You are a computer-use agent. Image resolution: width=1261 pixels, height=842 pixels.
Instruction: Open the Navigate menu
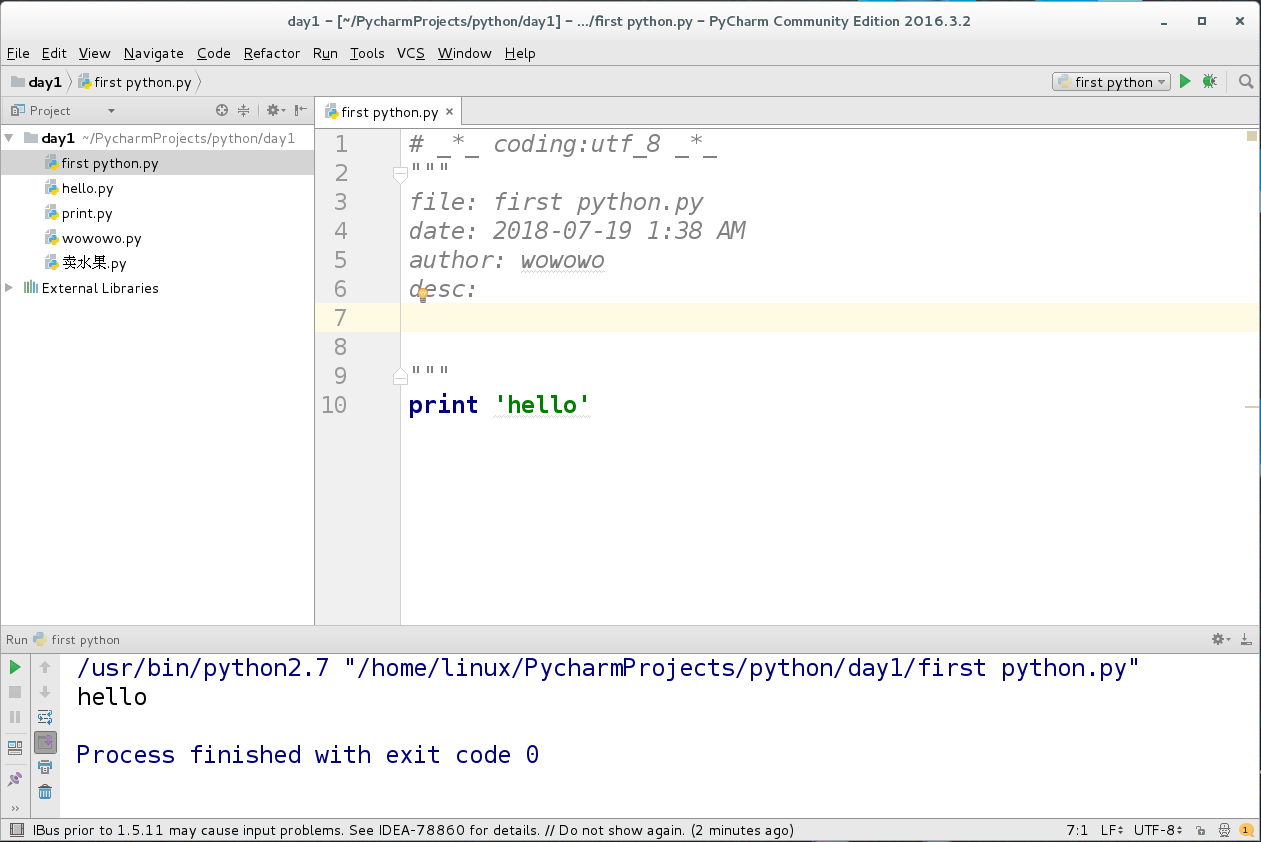click(154, 53)
